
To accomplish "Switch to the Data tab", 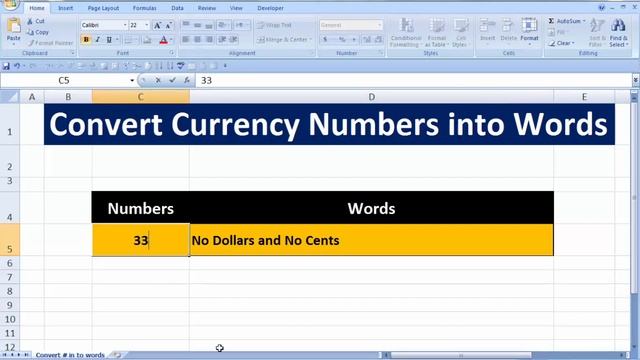I will [x=177, y=8].
